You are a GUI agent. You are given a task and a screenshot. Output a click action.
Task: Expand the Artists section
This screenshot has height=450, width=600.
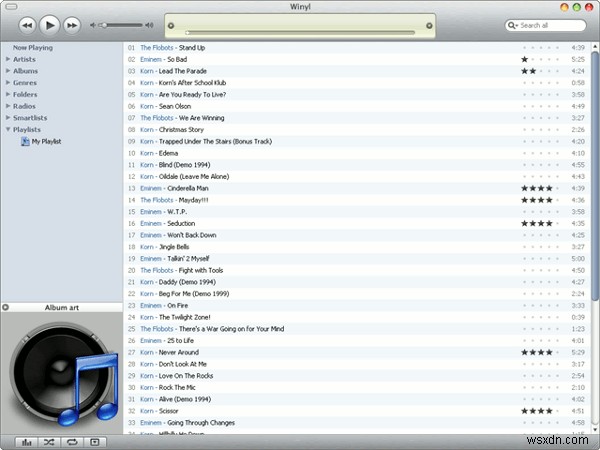pyautogui.click(x=8, y=59)
